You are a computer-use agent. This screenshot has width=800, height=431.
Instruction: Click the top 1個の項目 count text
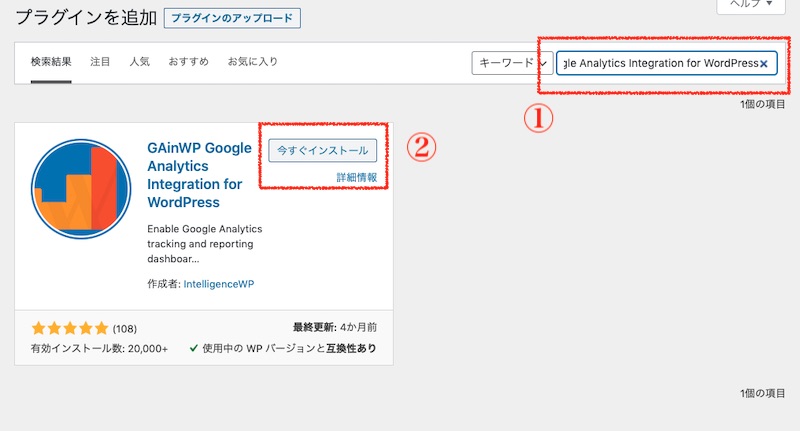[762, 105]
